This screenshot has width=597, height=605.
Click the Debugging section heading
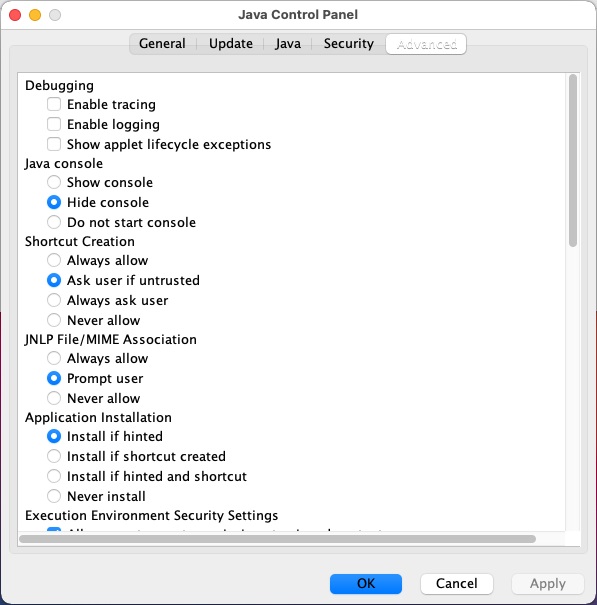point(59,85)
